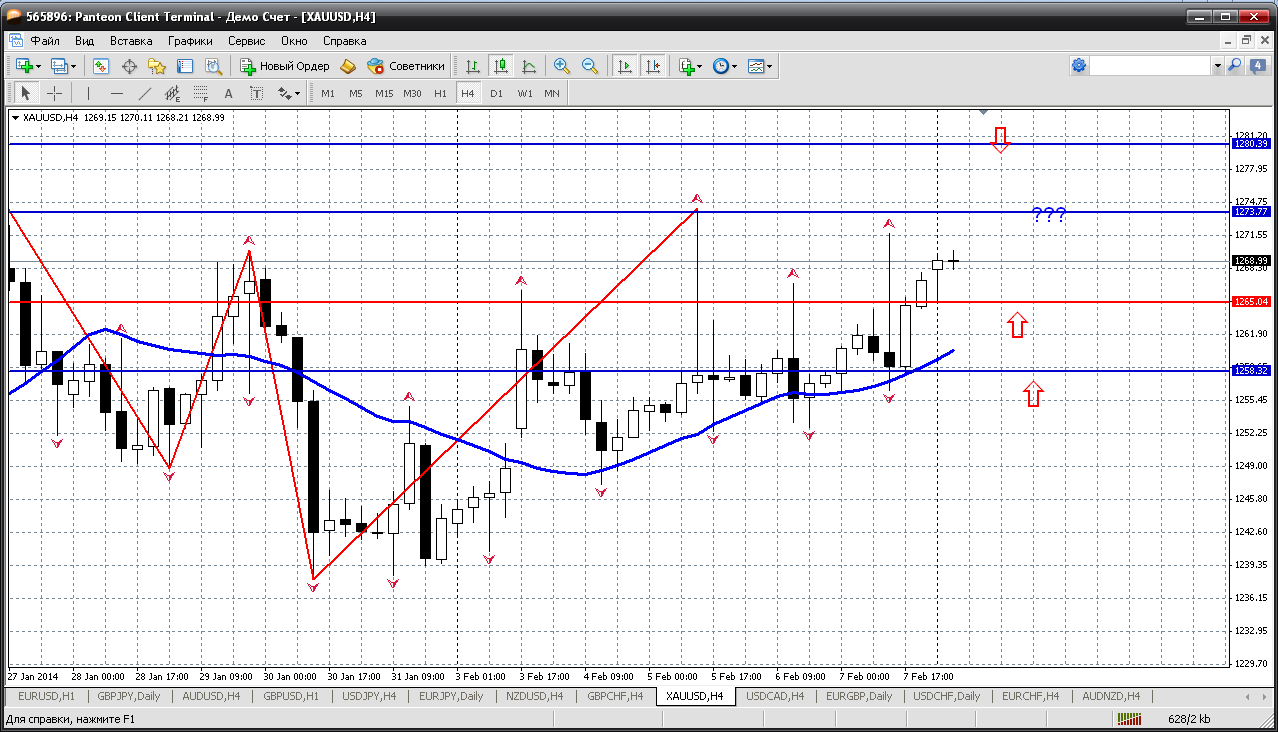Screen dimensions: 1278x732
Task: Click the Новый Ордер button
Action: (285, 66)
